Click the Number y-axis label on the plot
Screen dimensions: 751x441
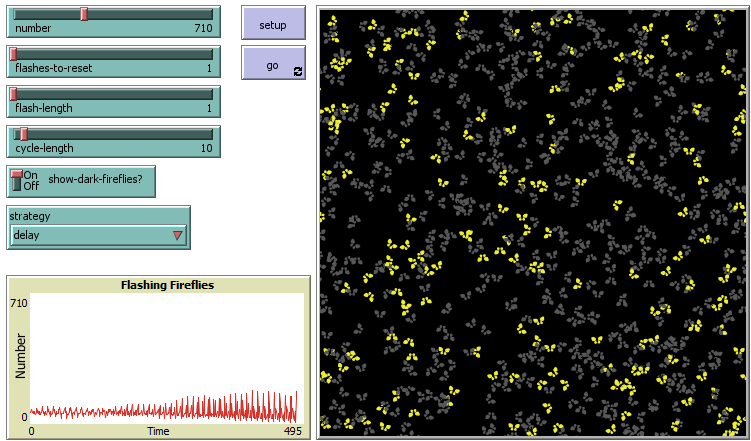pos(19,355)
